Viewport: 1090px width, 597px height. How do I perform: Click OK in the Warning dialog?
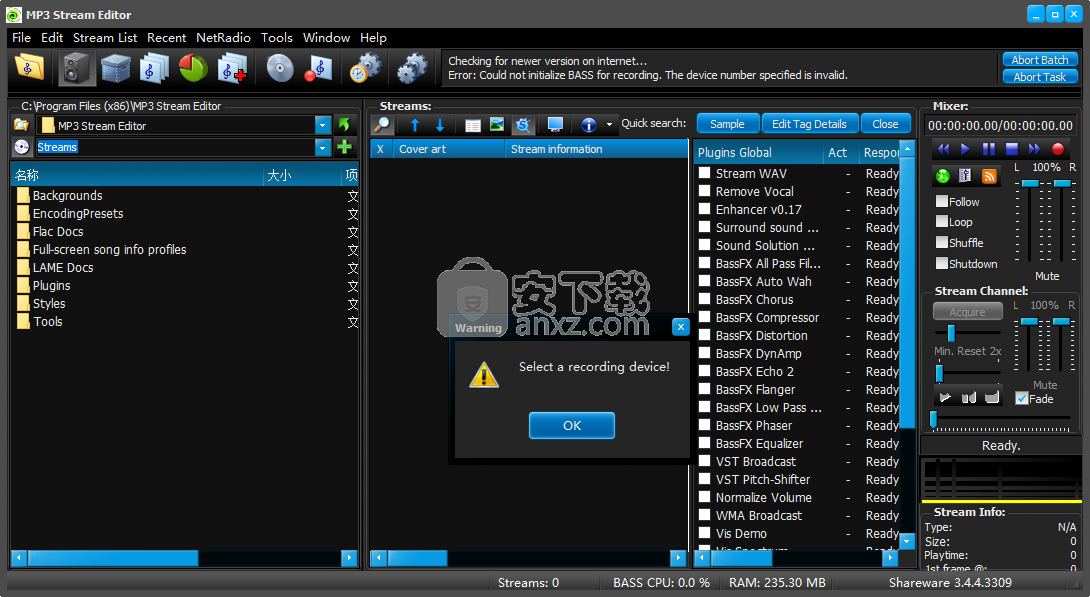571,425
